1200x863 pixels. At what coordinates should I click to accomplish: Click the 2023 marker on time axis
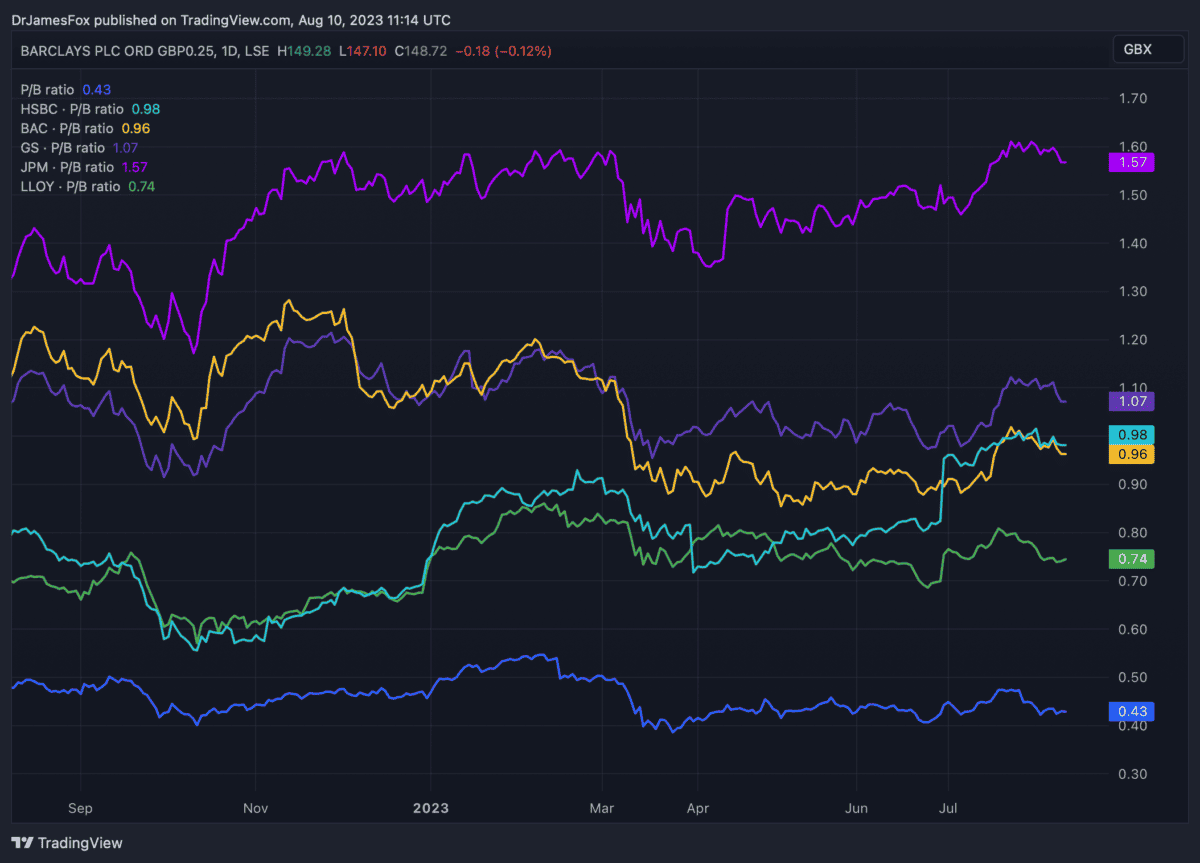click(x=431, y=807)
